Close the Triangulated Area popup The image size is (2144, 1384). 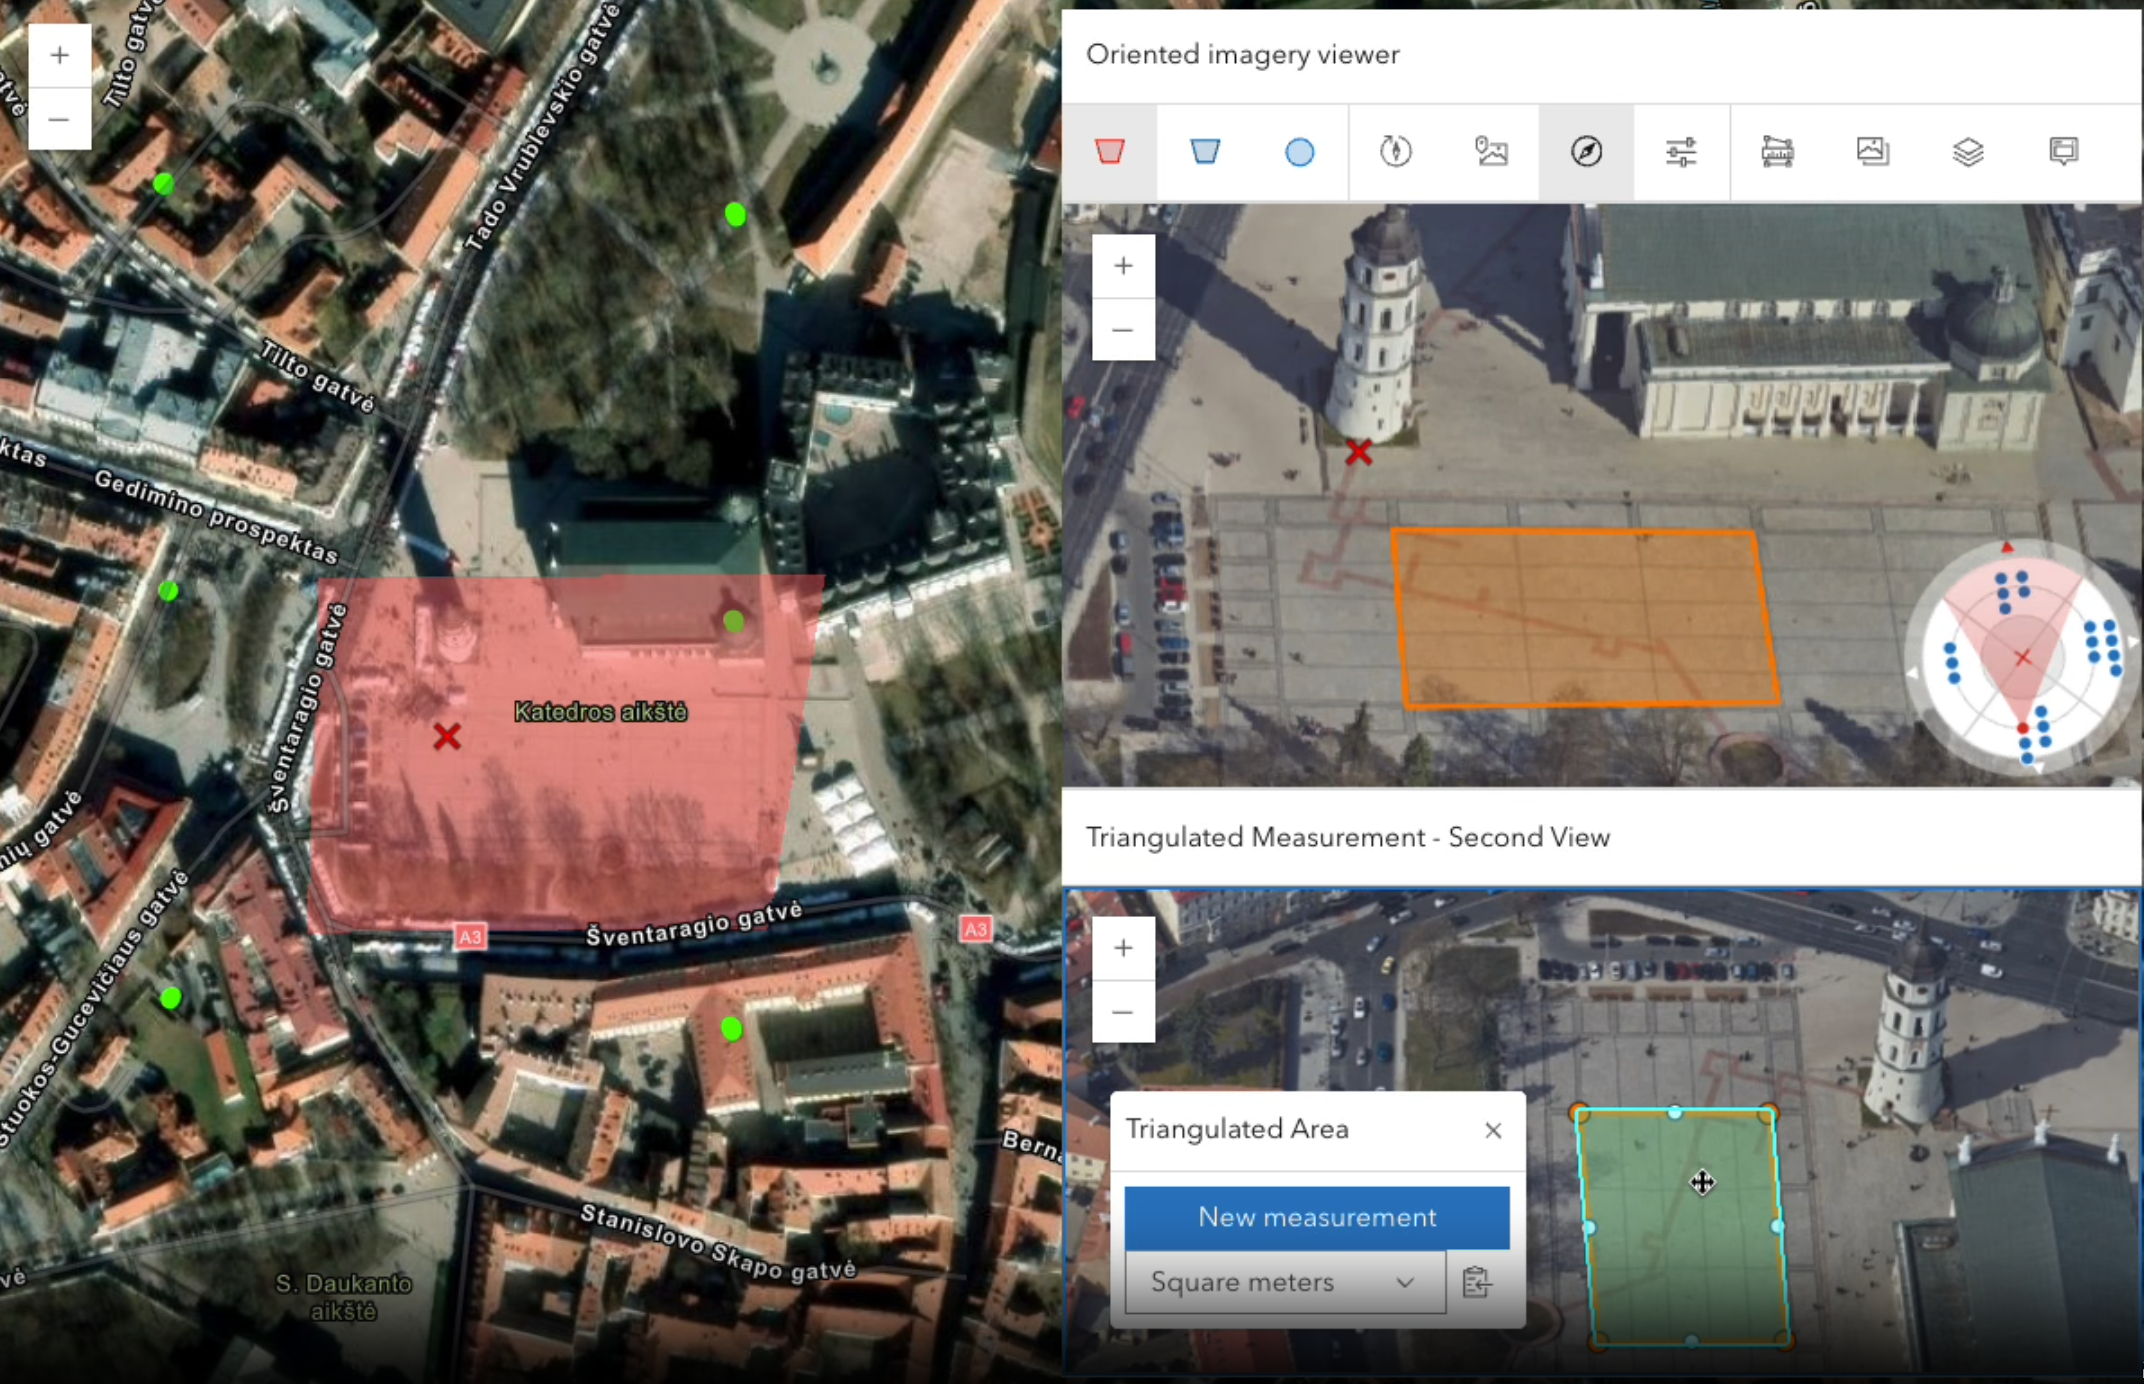coord(1493,1130)
